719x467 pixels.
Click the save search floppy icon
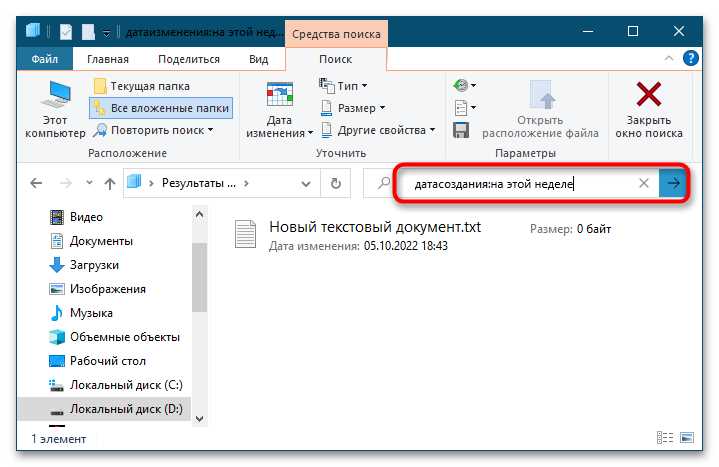point(461,130)
